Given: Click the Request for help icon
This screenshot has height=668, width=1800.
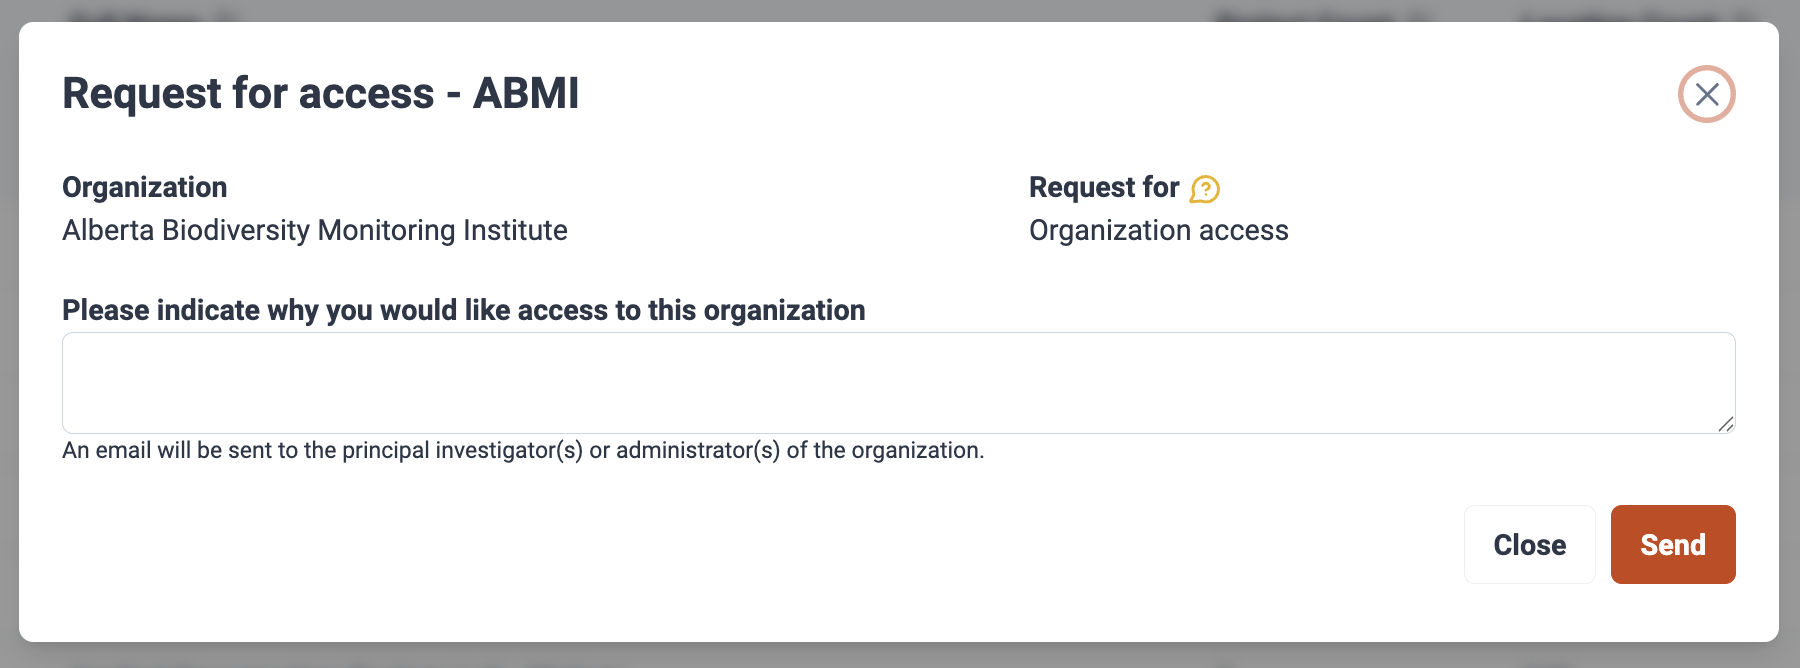Looking at the screenshot, I should click(x=1205, y=189).
